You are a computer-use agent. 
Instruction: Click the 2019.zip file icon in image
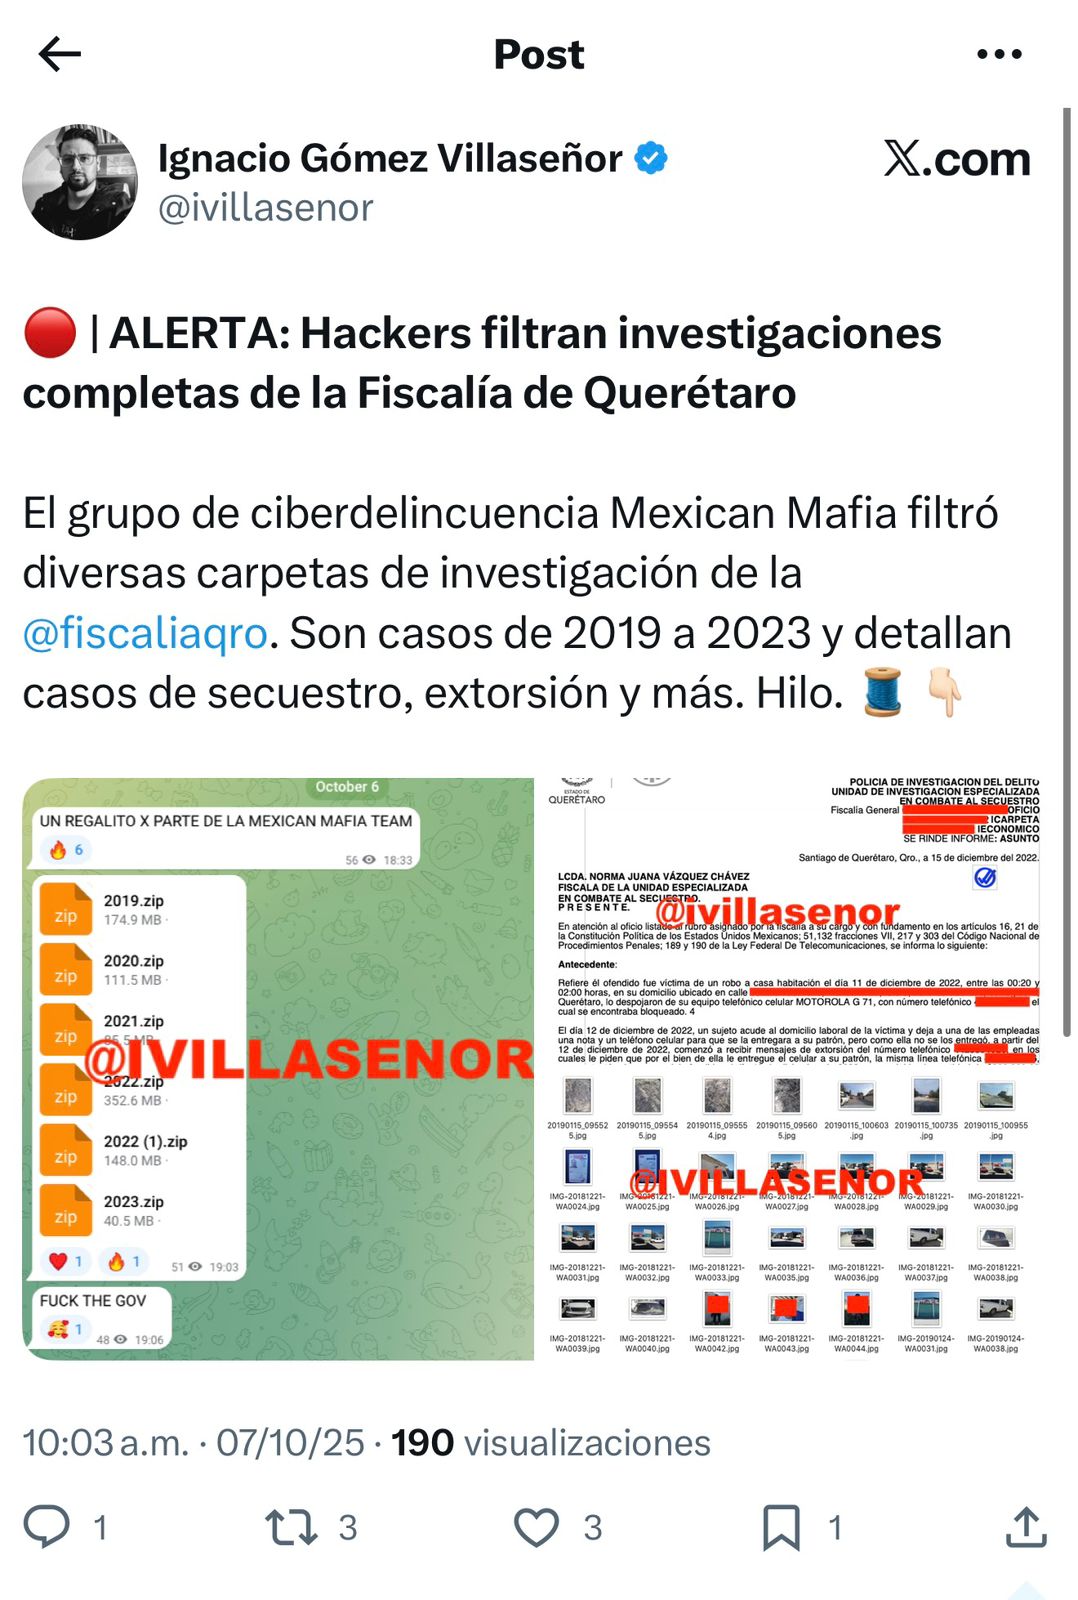66,909
